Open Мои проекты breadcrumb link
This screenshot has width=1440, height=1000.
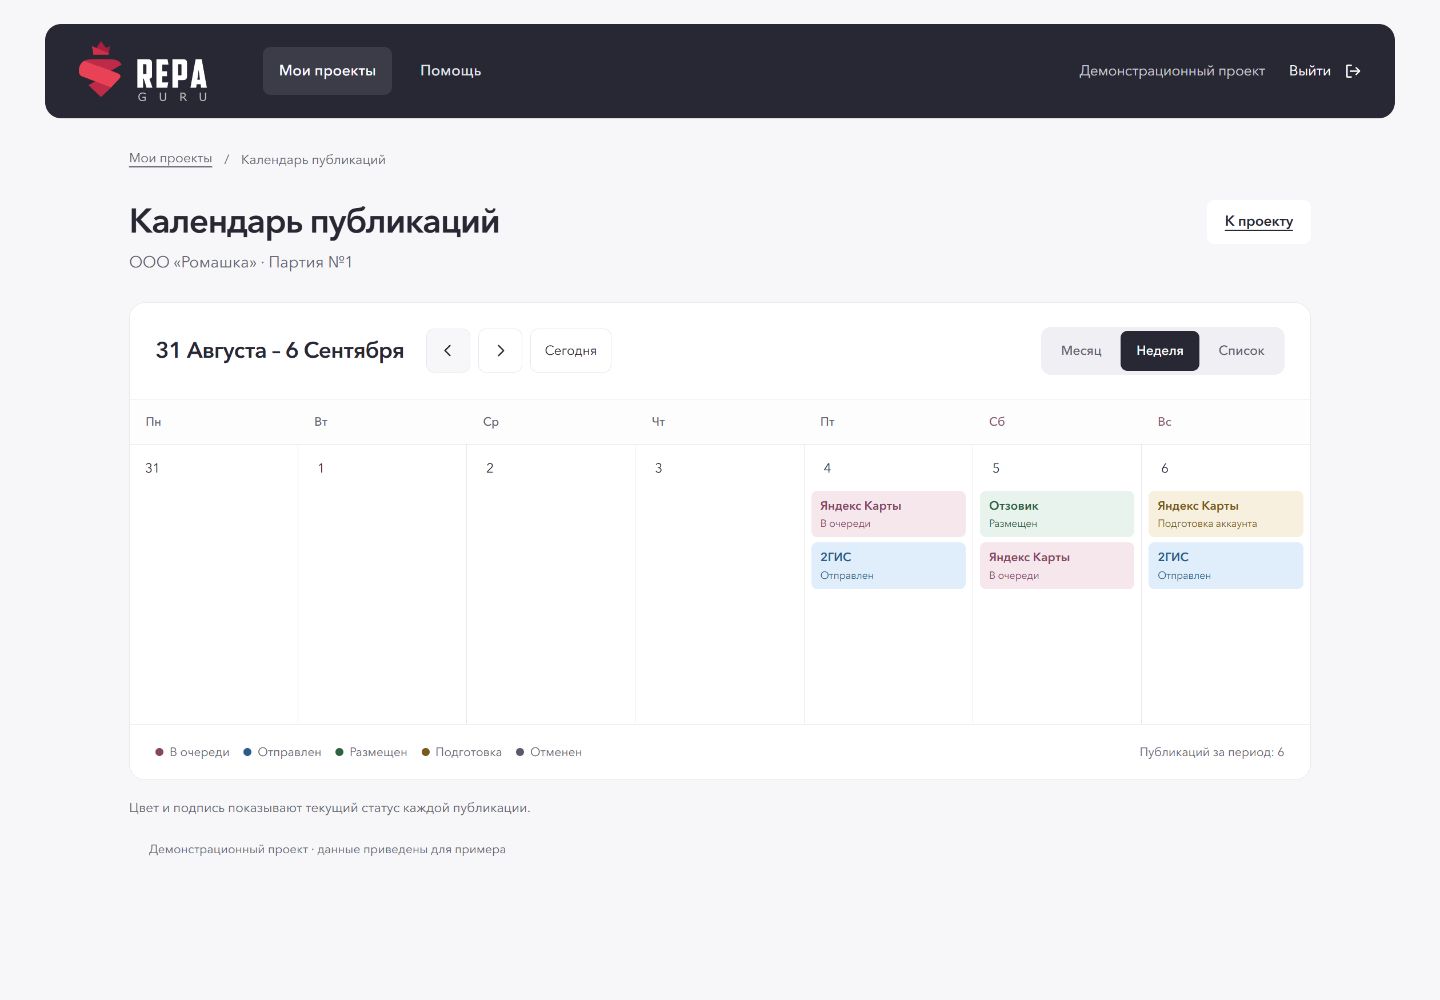(170, 158)
